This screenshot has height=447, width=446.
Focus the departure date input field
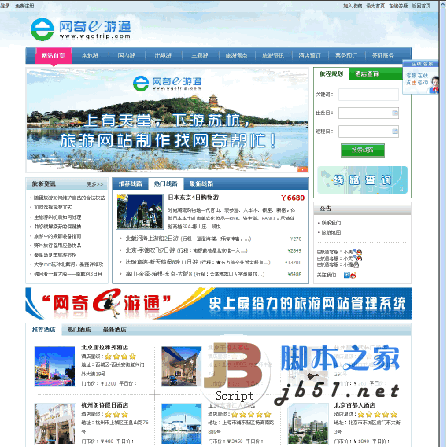click(x=368, y=113)
